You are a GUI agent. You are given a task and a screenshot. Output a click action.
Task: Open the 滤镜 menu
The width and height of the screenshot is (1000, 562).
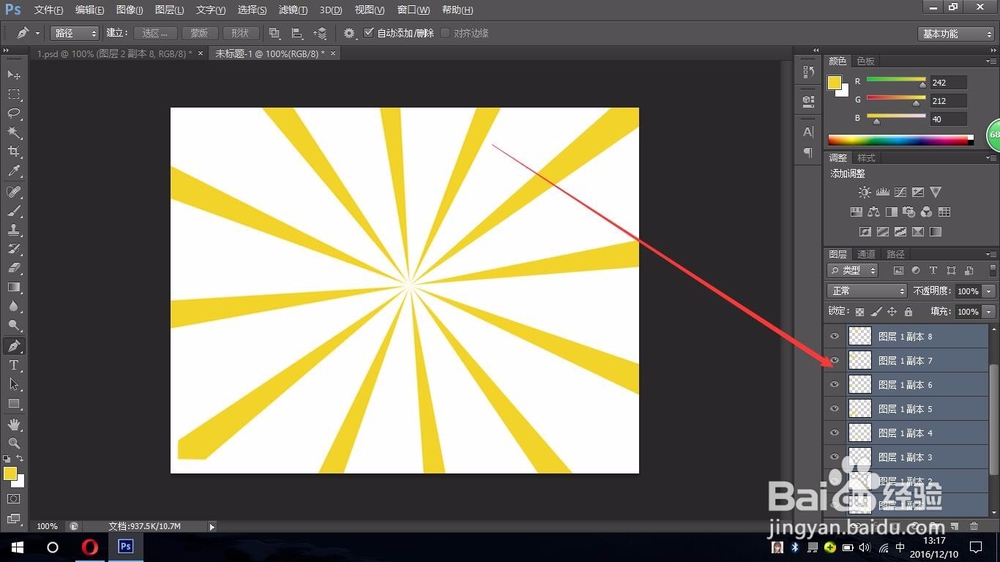point(293,10)
